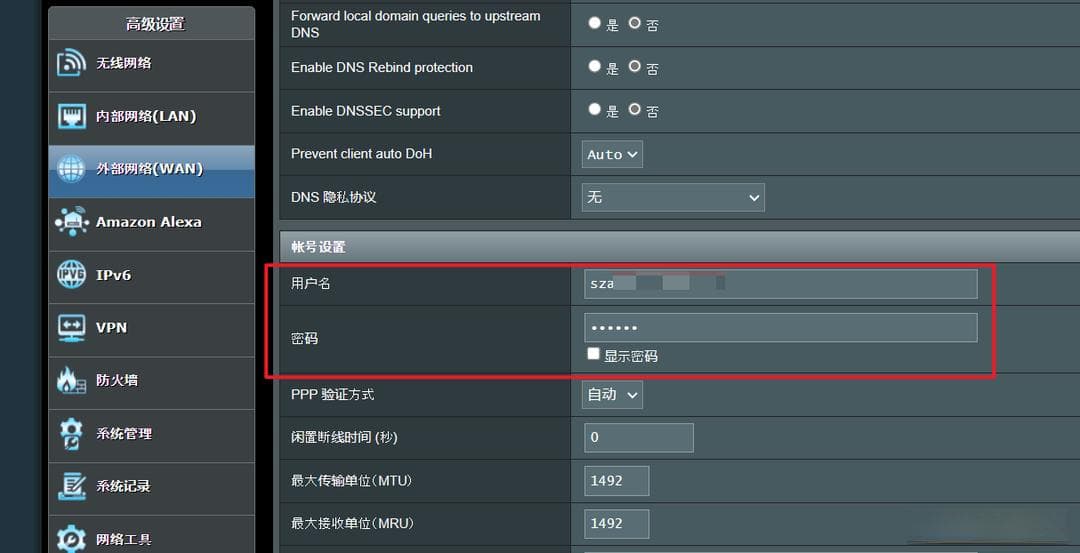Select 是 for Enable DNSSEC support

(594, 109)
